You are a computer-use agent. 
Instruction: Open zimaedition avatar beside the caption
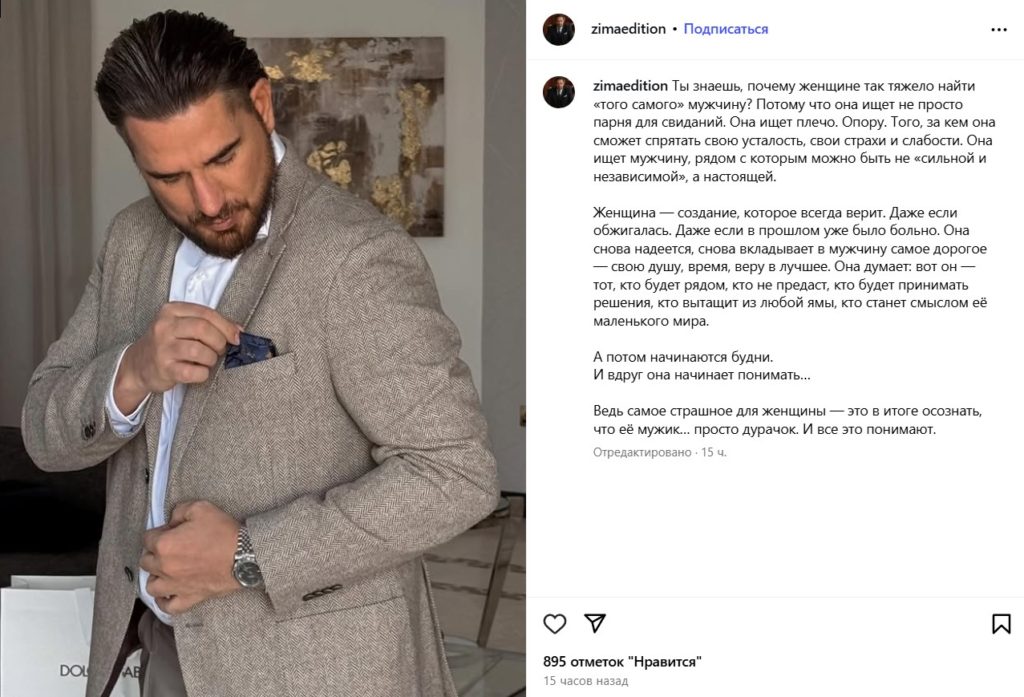(558, 92)
